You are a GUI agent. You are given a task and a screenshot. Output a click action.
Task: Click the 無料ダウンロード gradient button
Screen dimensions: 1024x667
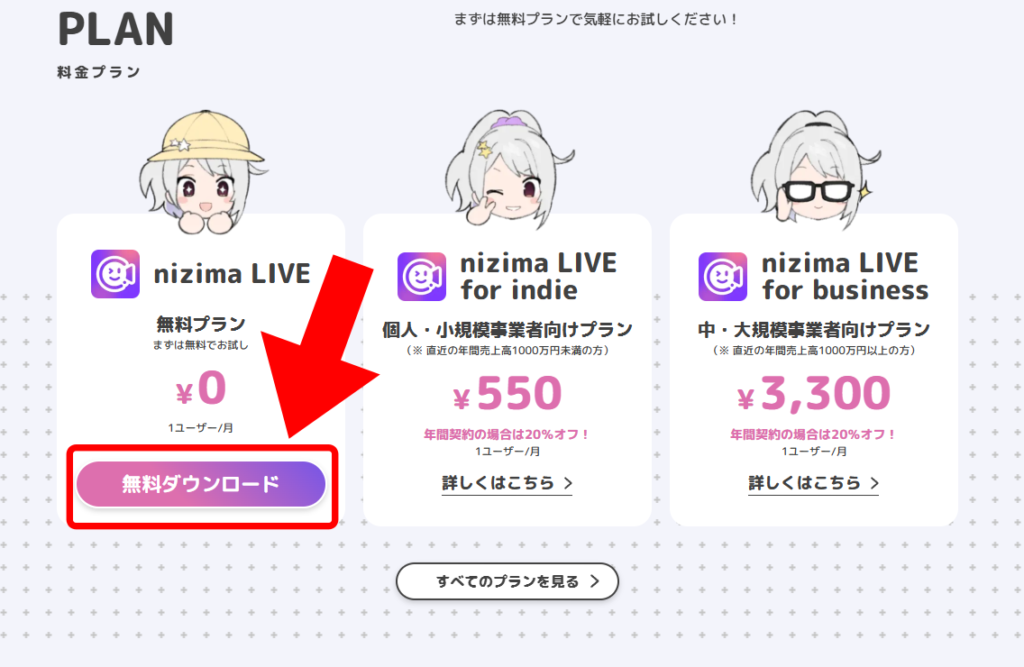pyautogui.click(x=201, y=484)
